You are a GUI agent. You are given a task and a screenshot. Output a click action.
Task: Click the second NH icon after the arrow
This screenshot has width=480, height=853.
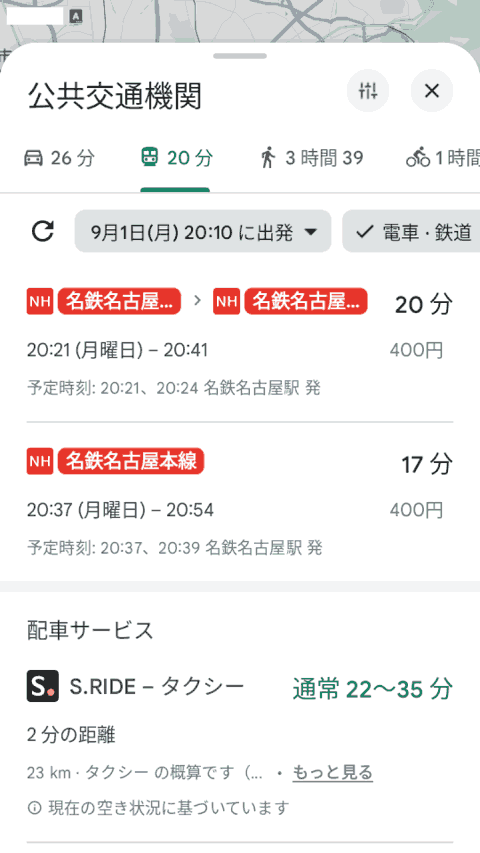click(226, 301)
